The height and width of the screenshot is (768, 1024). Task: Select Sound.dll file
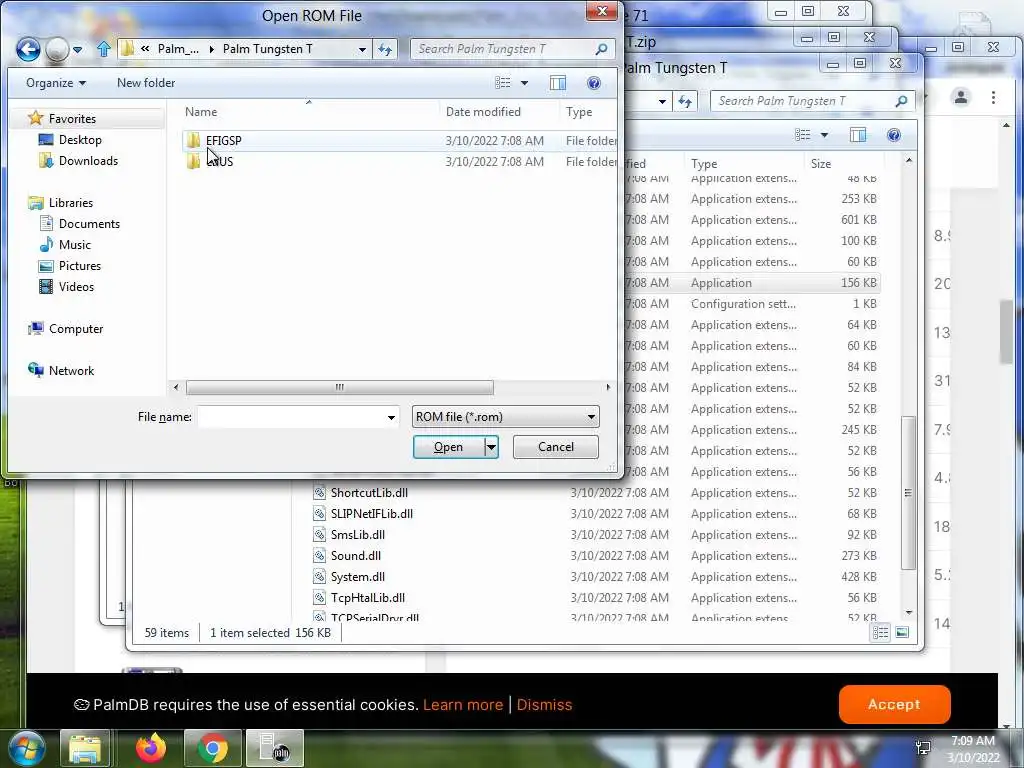[355, 556]
